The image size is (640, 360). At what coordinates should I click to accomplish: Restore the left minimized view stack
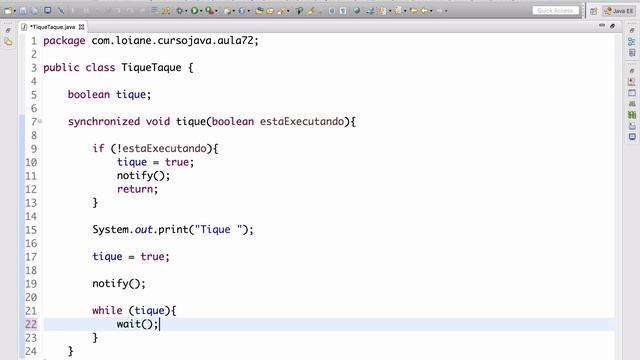coord(8,31)
